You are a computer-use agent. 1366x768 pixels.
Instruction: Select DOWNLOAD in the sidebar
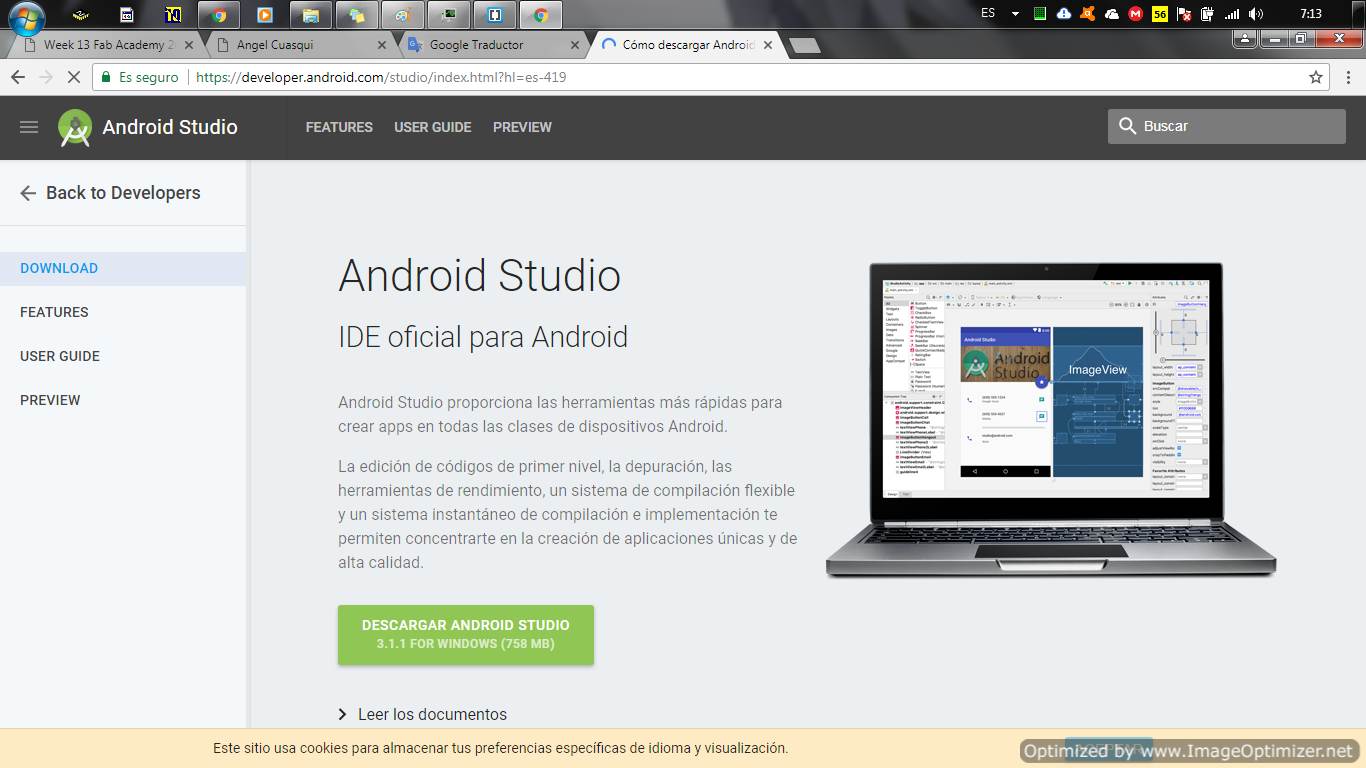click(x=123, y=268)
